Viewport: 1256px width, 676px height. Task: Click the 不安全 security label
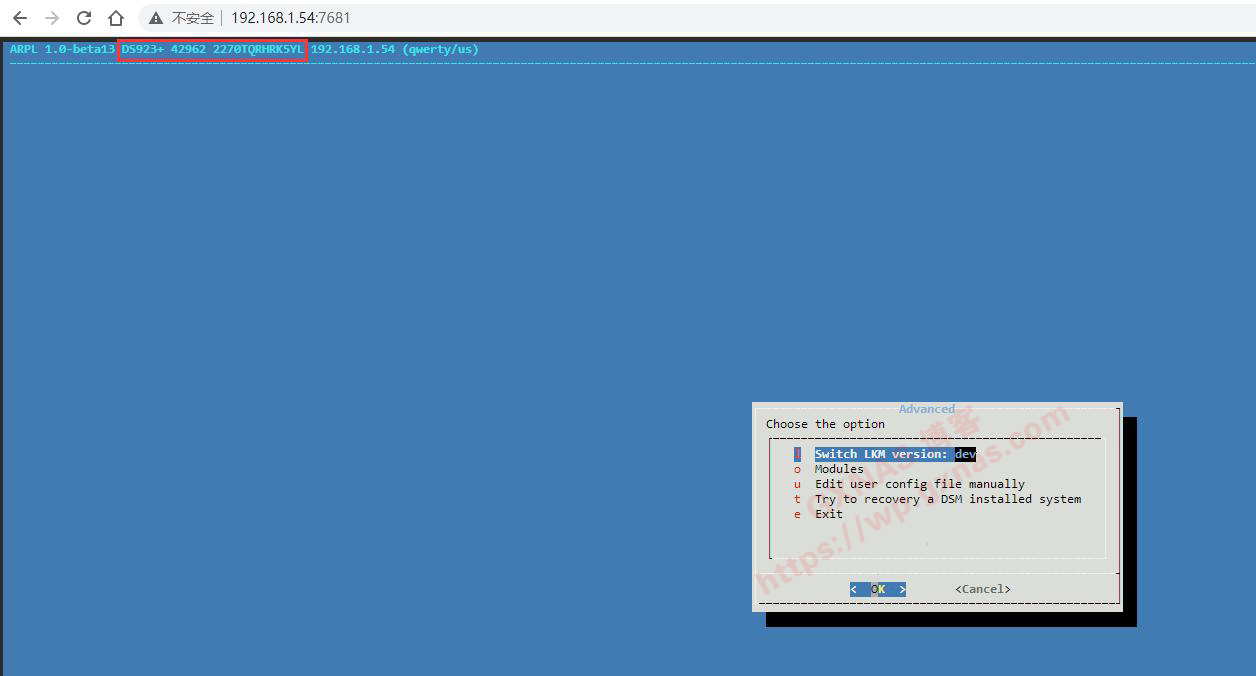(193, 18)
